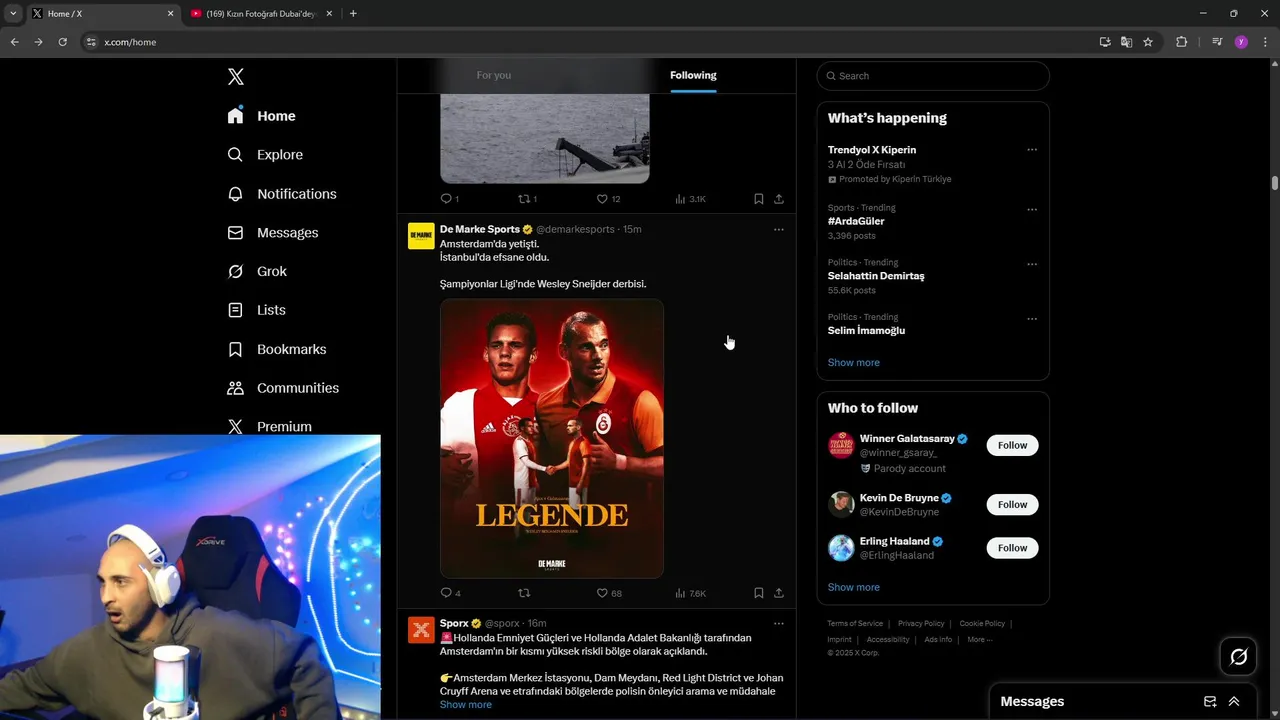Open Communities in sidebar
This screenshot has height=720, width=1280.
[283, 388]
